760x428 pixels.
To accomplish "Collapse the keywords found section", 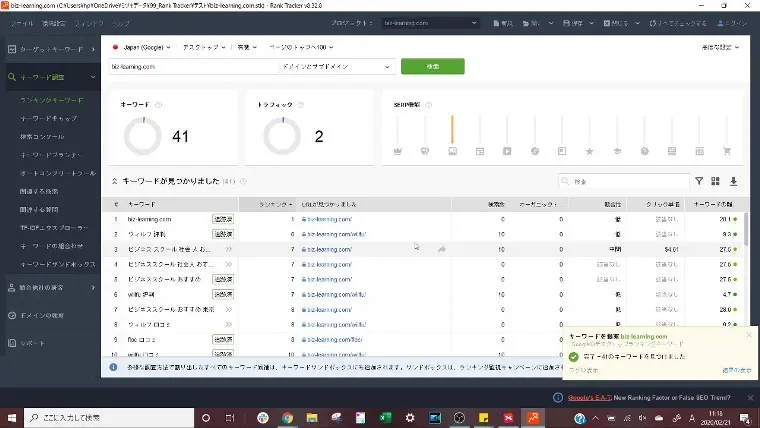I will (115, 181).
